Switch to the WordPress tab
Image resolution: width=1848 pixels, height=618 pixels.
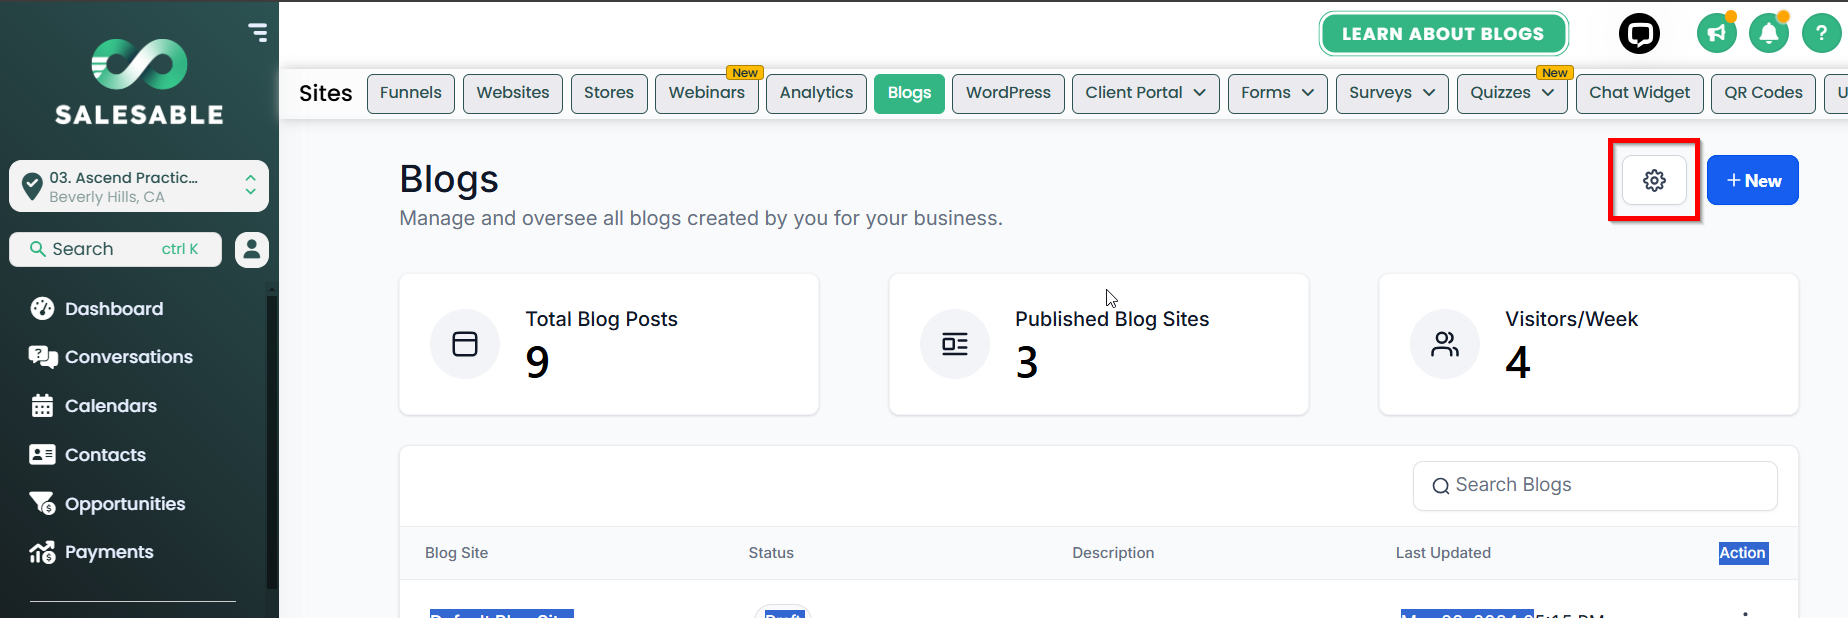click(x=1008, y=93)
